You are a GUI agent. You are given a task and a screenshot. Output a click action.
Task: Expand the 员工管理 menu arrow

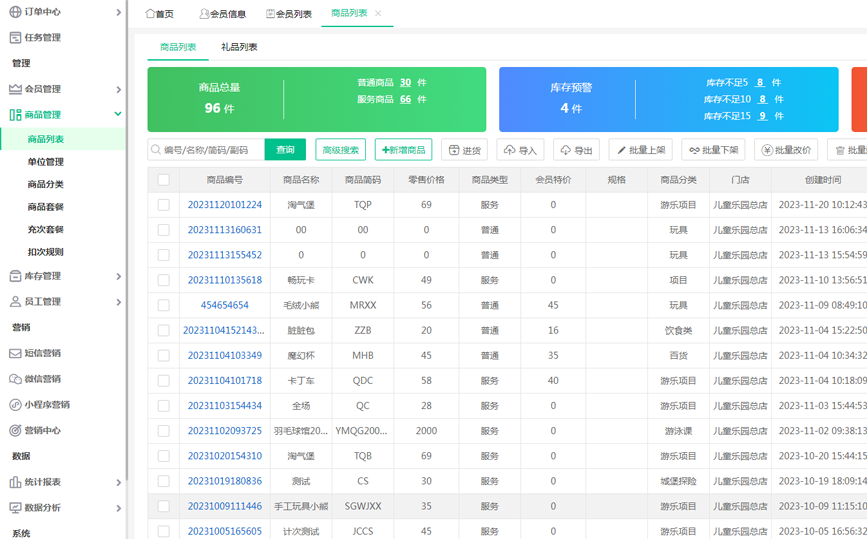click(118, 302)
